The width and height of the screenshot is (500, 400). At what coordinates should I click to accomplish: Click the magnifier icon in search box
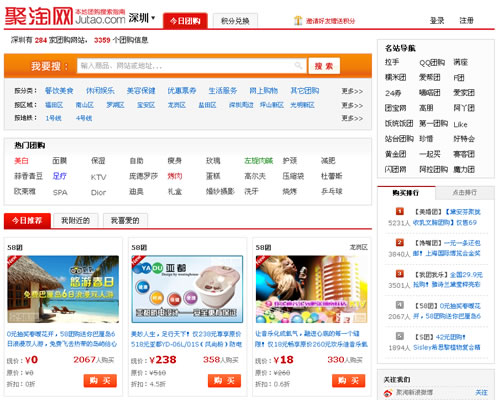pos(298,65)
